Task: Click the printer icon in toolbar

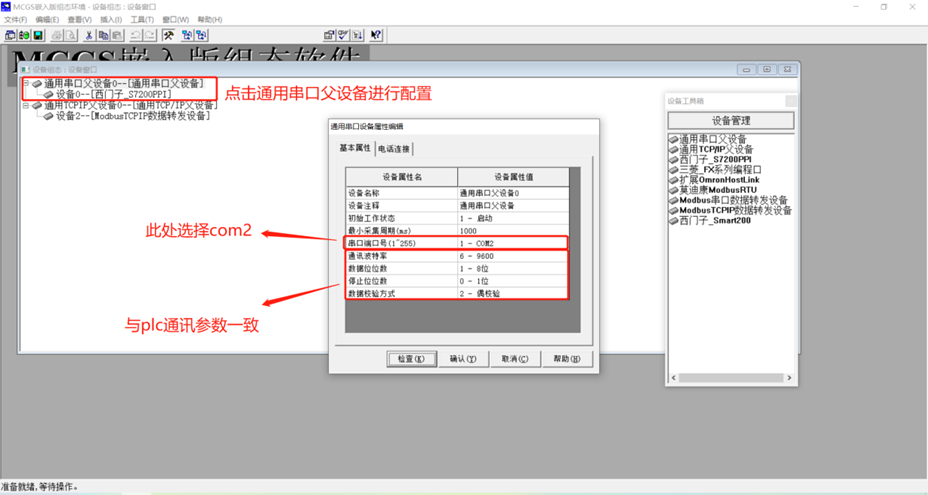Action: (x=57, y=36)
